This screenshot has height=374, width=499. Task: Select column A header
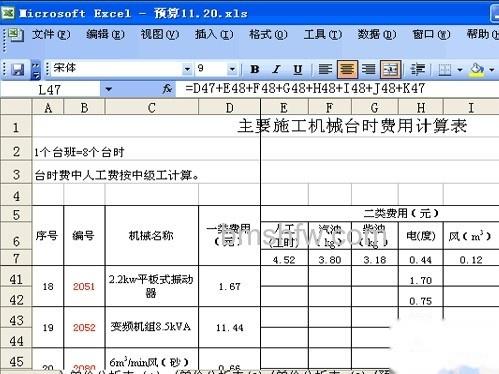tap(48, 108)
